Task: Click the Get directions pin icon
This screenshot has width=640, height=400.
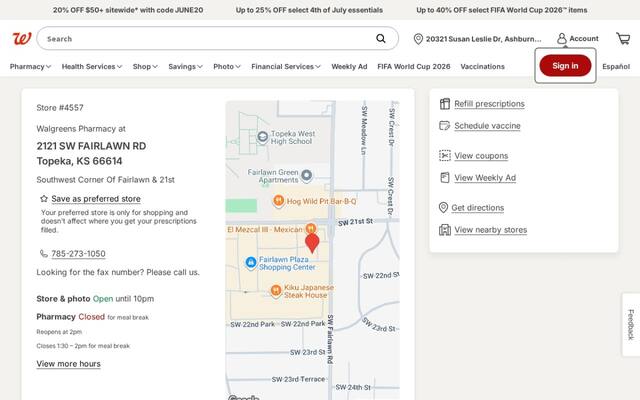Action: pos(443,207)
